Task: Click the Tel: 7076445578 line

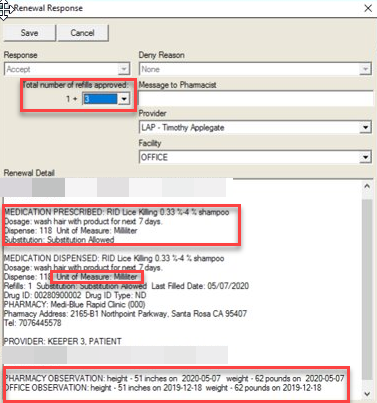Action: pyautogui.click(x=33, y=323)
